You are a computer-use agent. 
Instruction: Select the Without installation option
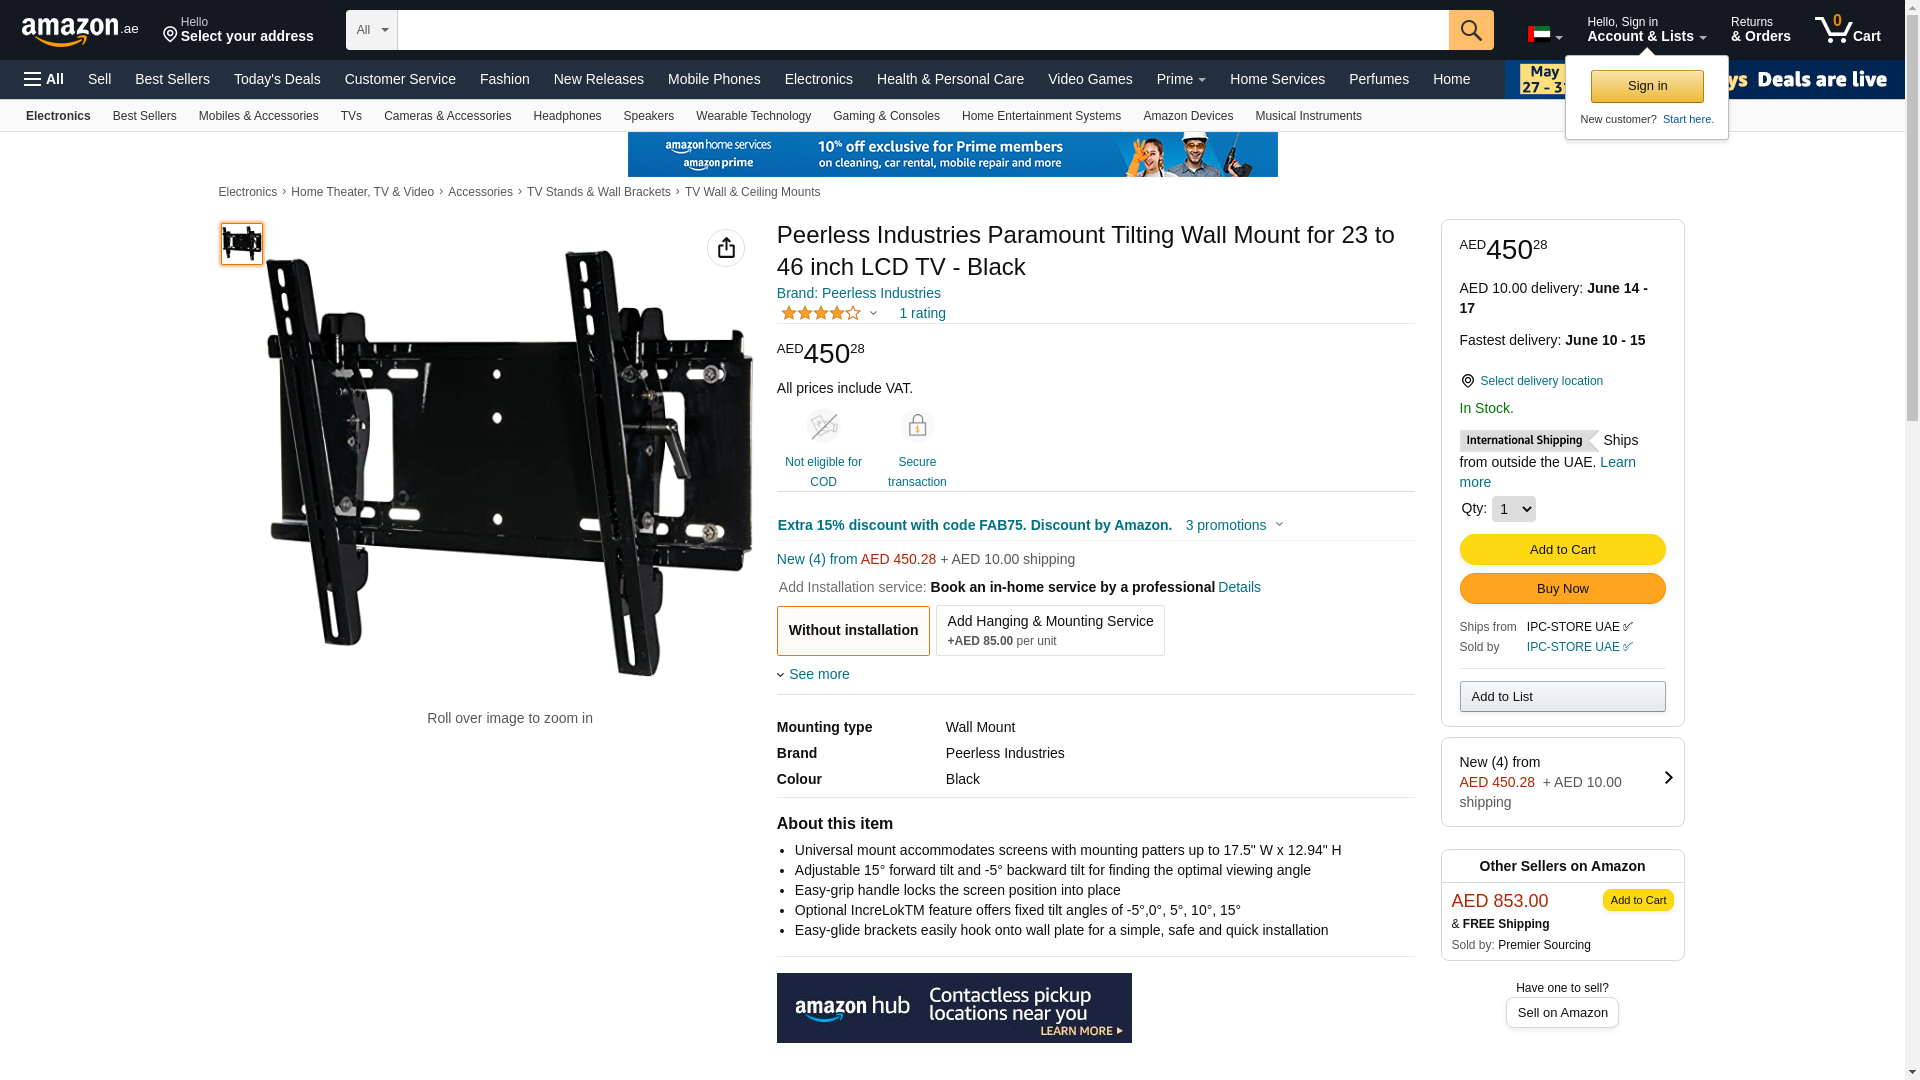point(853,631)
